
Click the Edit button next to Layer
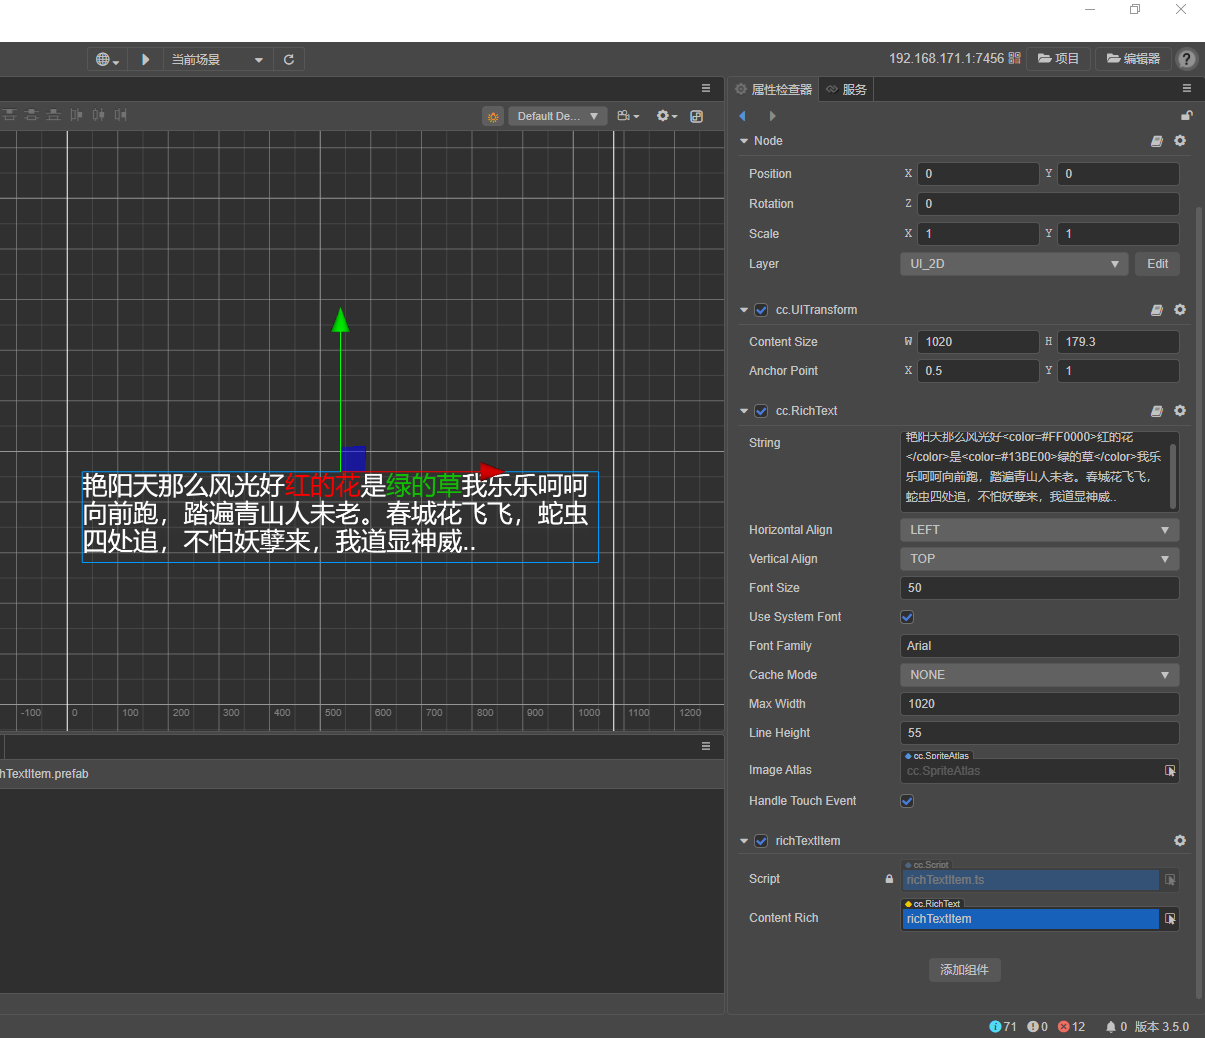1157,264
